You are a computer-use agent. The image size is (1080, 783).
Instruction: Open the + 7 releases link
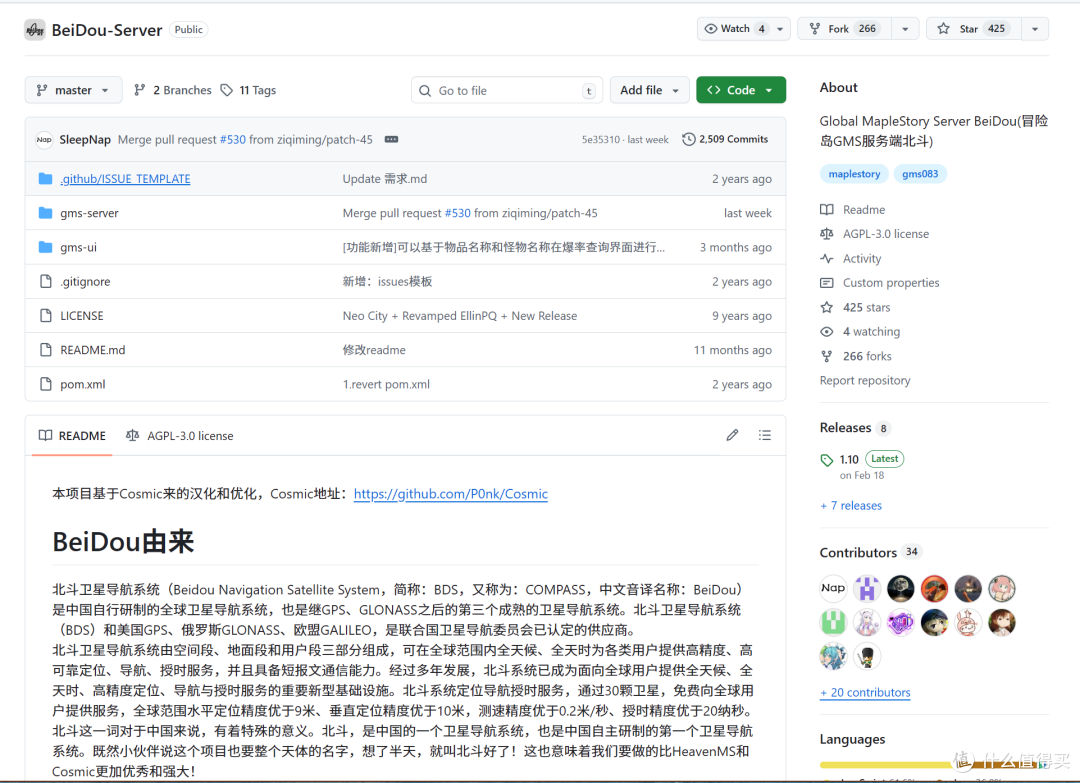(x=851, y=505)
